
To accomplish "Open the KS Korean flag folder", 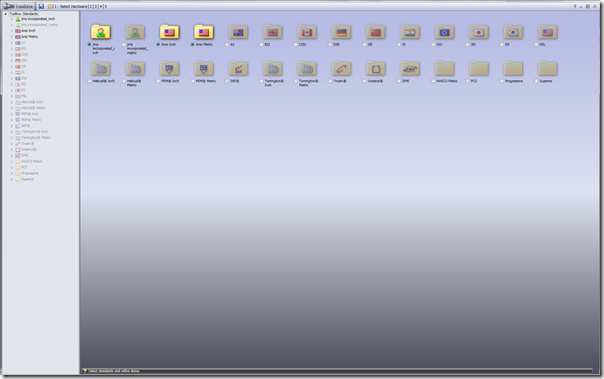I will 513,32.
